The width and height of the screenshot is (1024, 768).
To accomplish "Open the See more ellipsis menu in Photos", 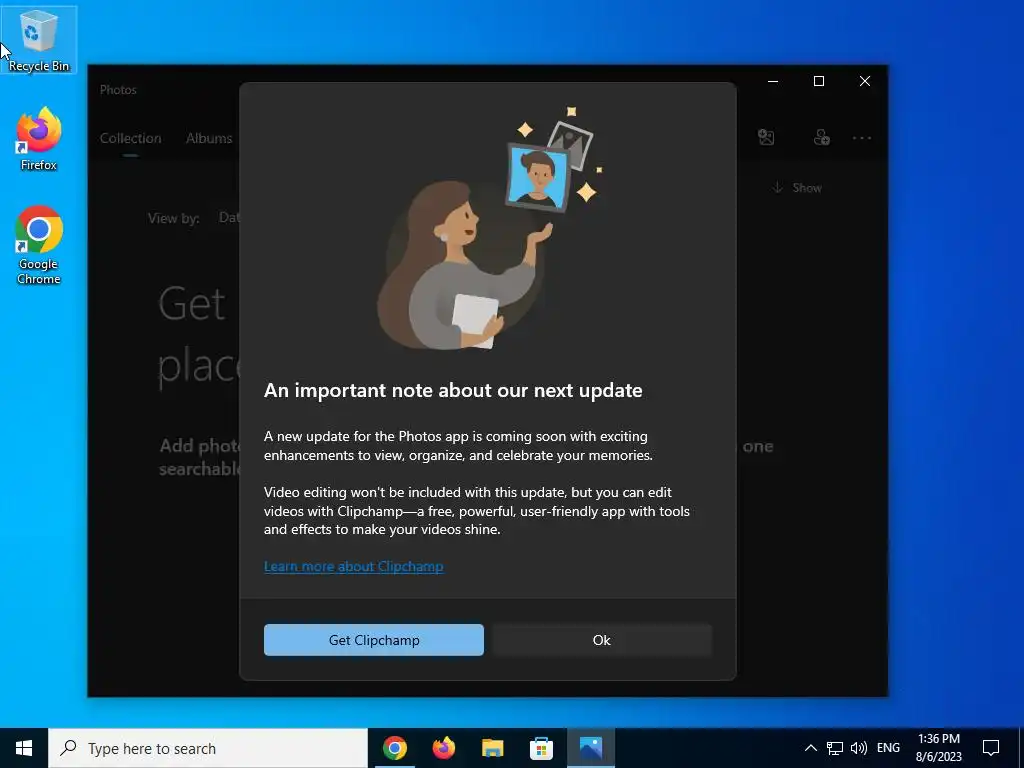I will pos(862,138).
